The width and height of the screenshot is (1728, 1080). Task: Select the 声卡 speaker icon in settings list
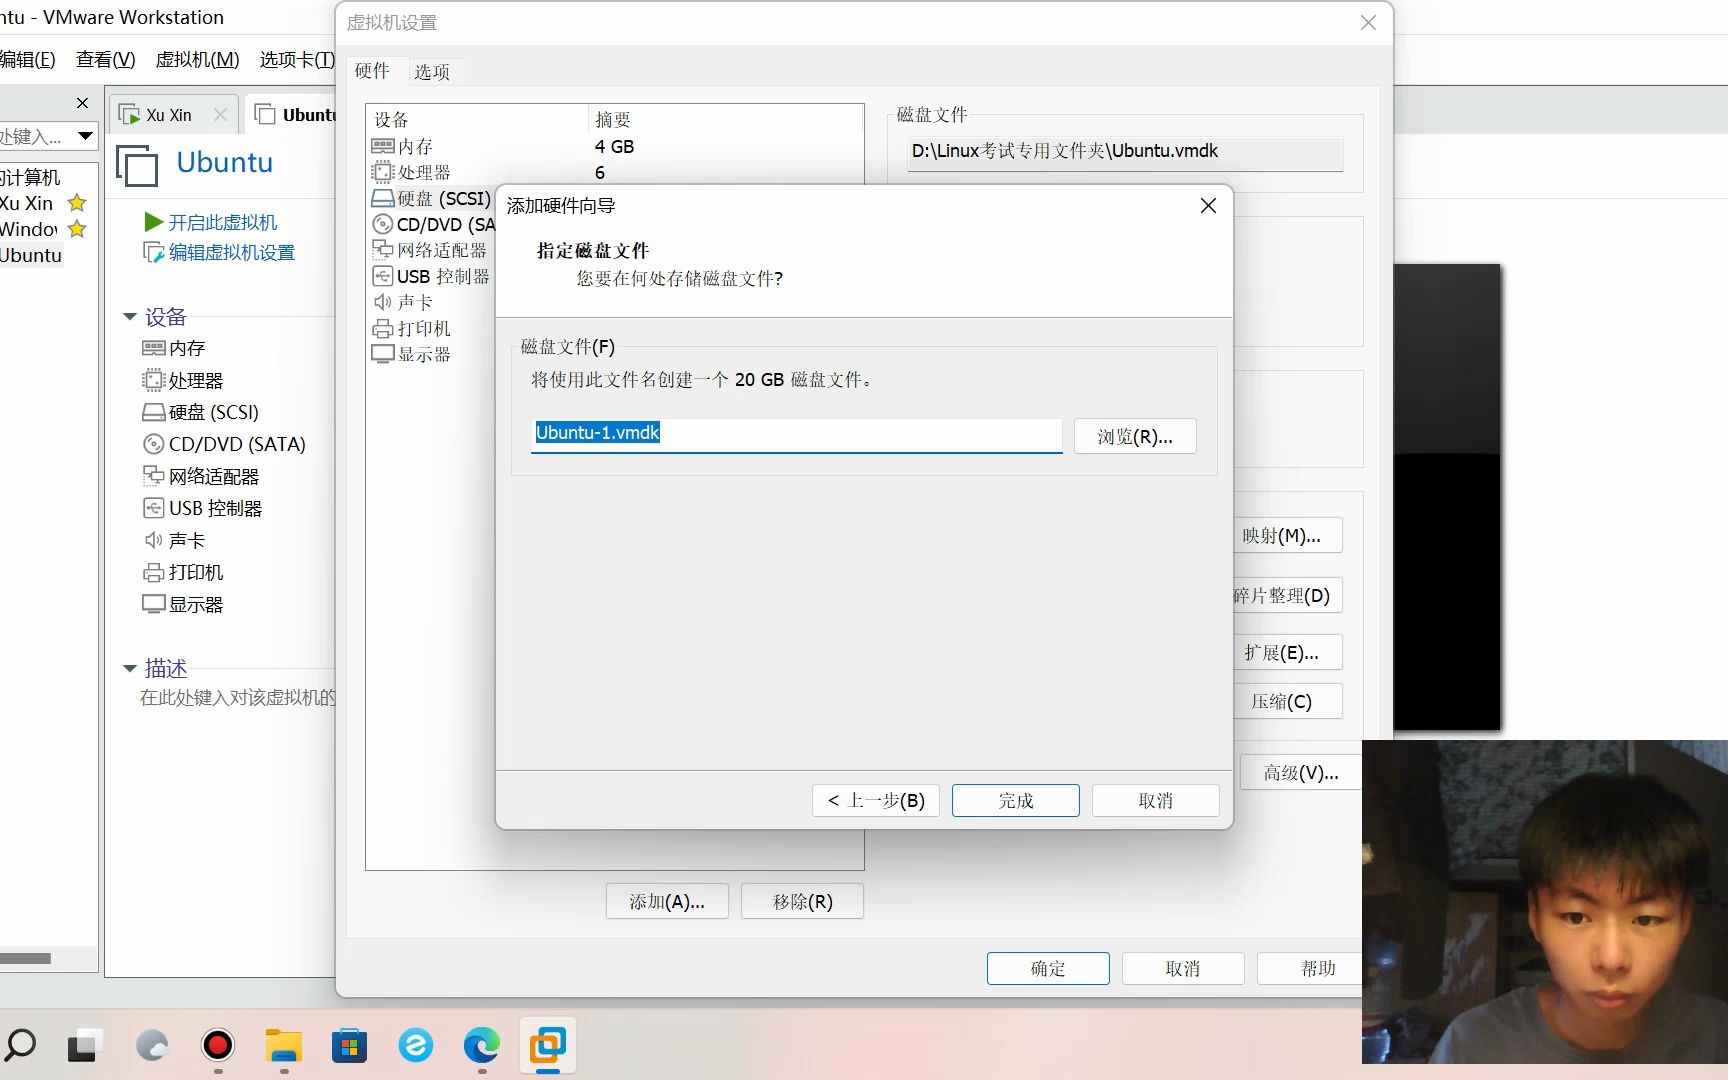(382, 302)
